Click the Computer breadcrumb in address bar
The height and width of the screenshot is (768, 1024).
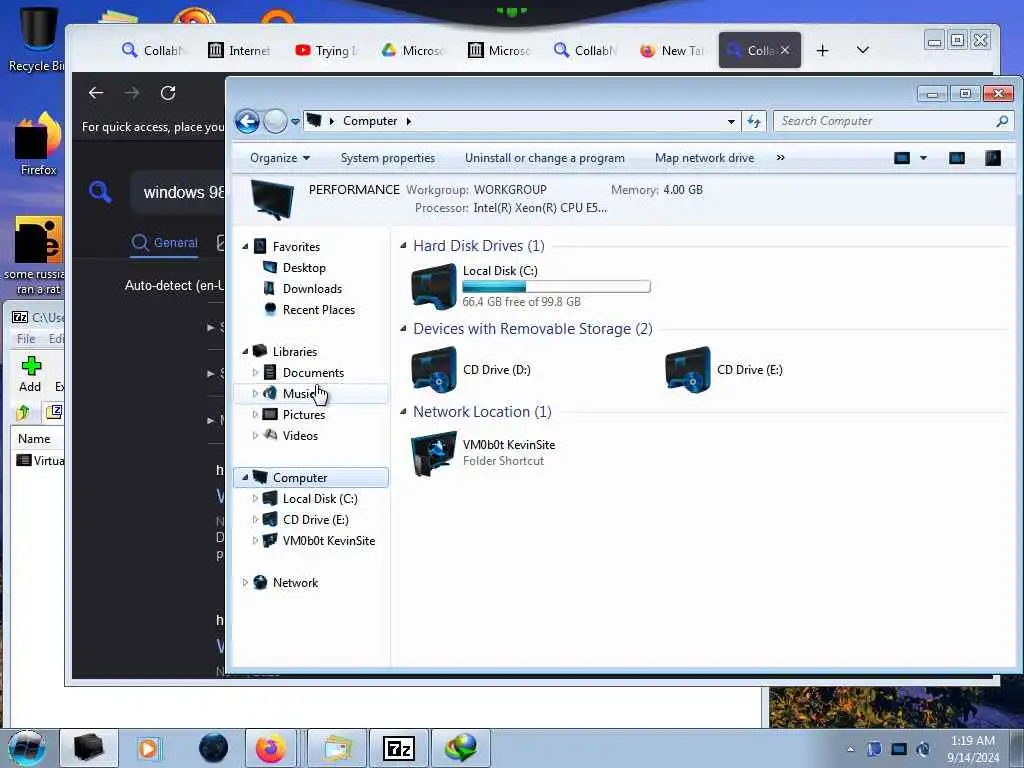point(370,121)
